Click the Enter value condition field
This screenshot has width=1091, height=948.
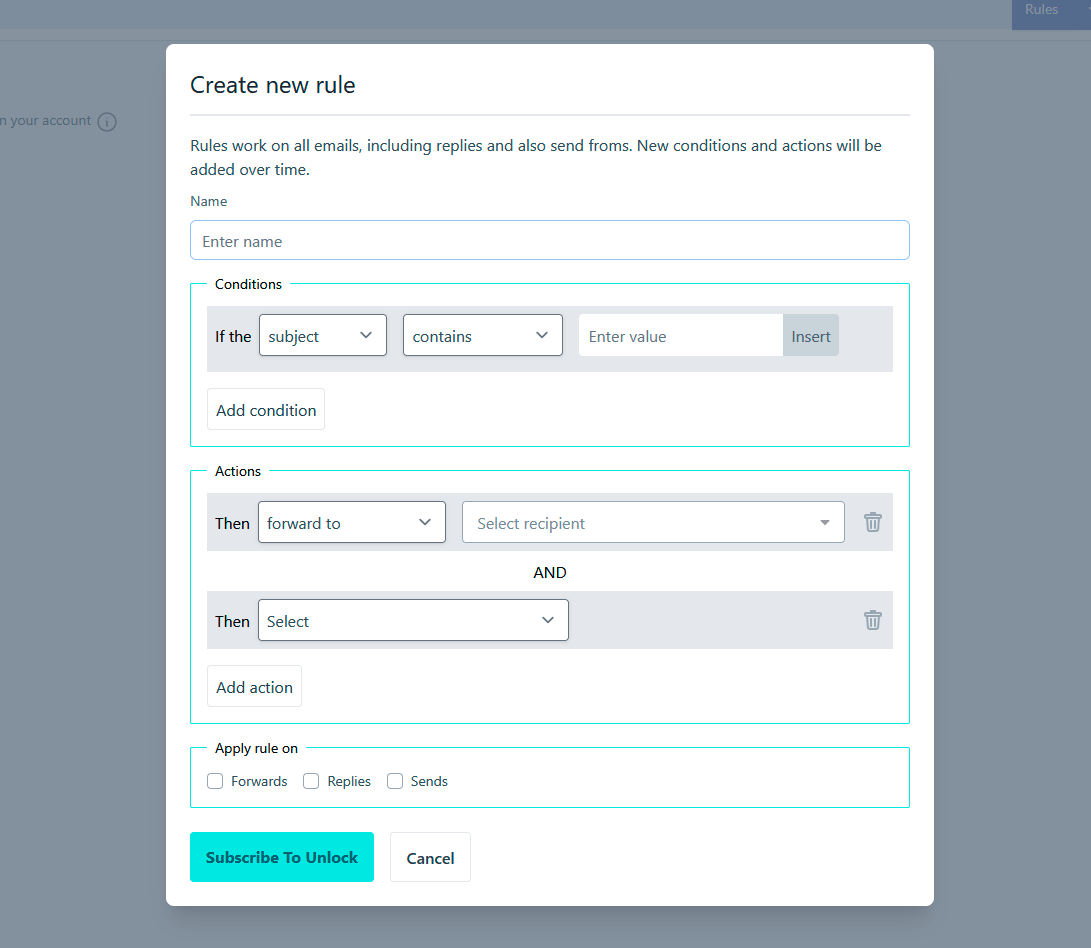click(x=681, y=335)
